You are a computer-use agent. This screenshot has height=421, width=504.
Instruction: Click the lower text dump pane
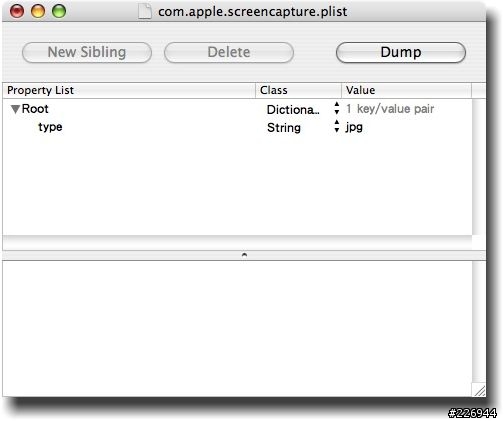click(237, 328)
